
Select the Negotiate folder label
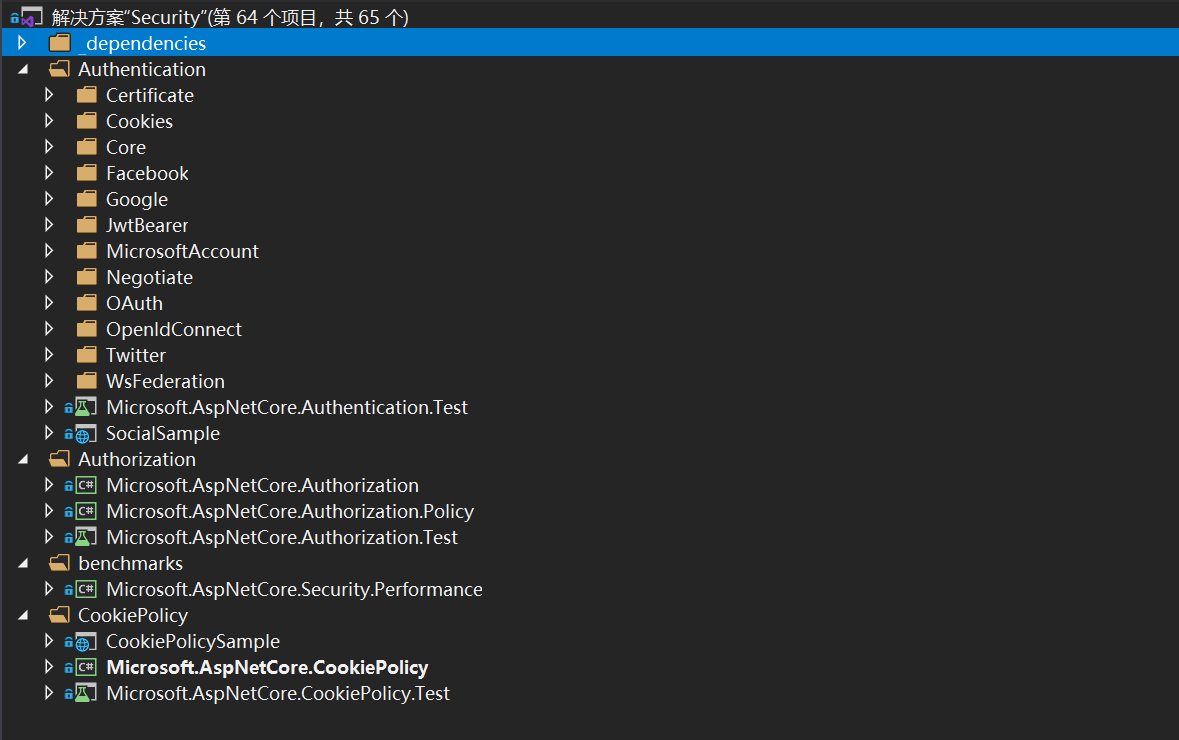tap(149, 278)
